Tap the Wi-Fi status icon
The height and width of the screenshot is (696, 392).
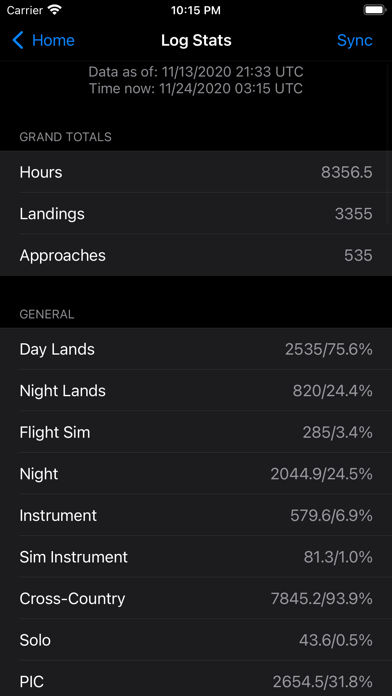55,10
